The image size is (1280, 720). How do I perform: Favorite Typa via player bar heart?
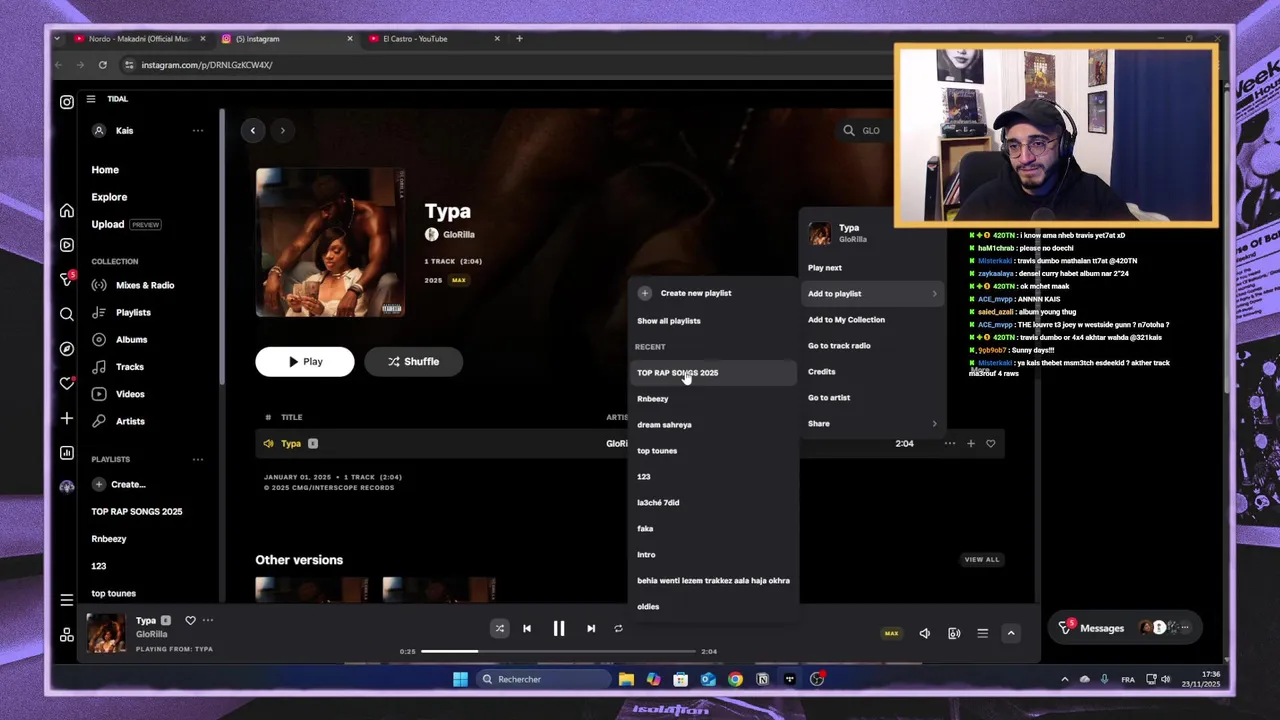pos(190,620)
